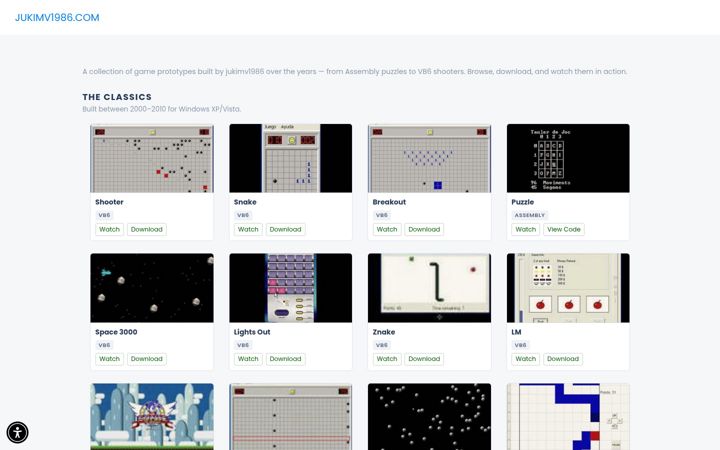This screenshot has width=720, height=450.
Task: Watch the Snake game video
Action: [x=248, y=229]
